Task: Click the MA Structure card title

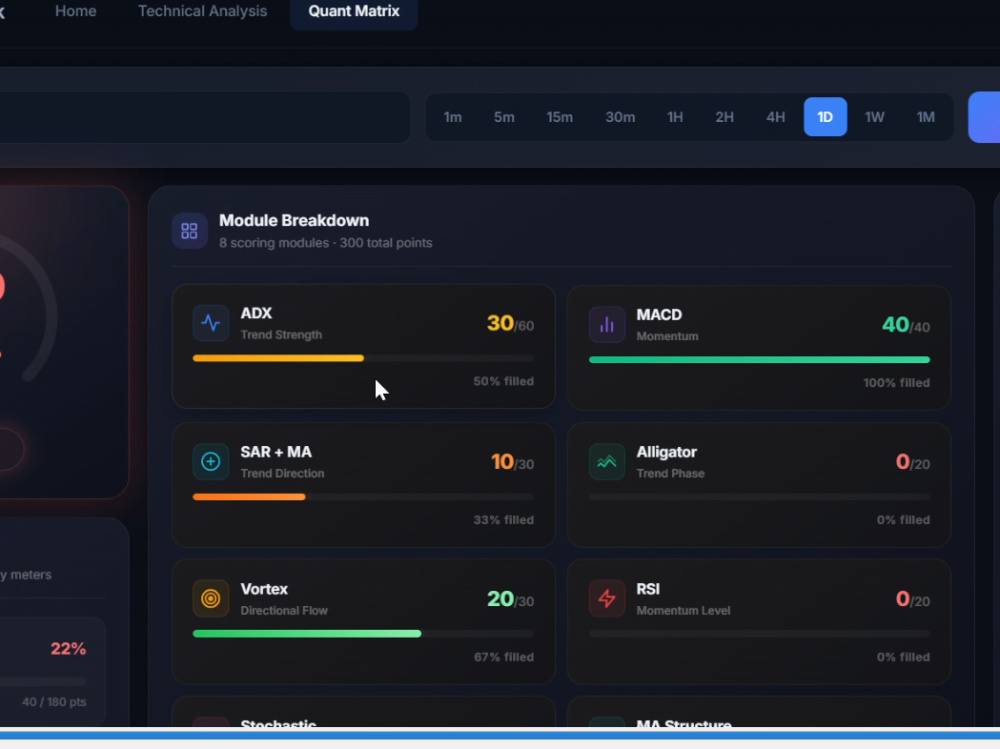Action: click(x=684, y=725)
